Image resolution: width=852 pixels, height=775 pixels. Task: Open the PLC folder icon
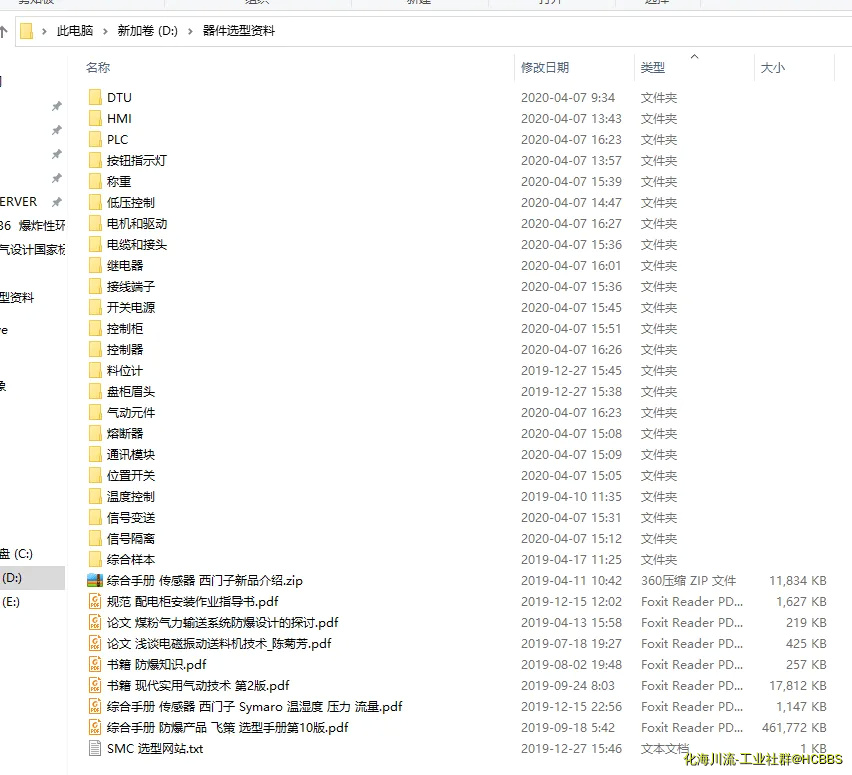click(x=95, y=140)
